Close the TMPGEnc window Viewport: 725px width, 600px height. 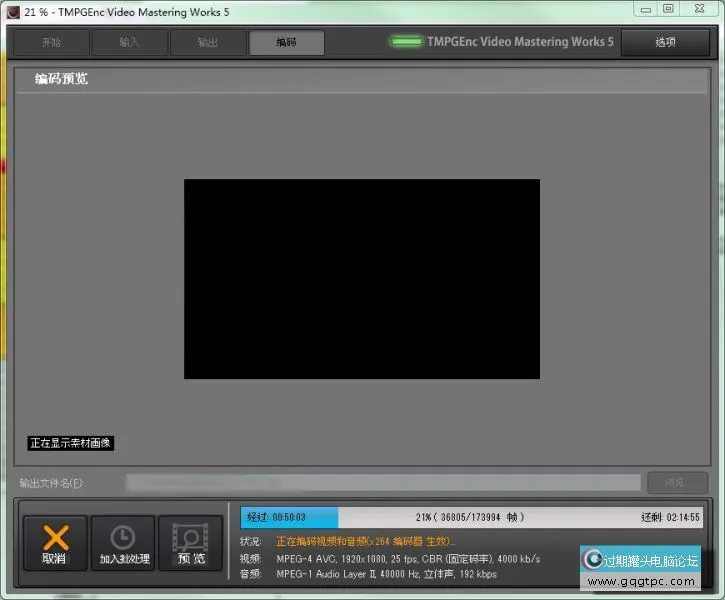pyautogui.click(x=700, y=9)
